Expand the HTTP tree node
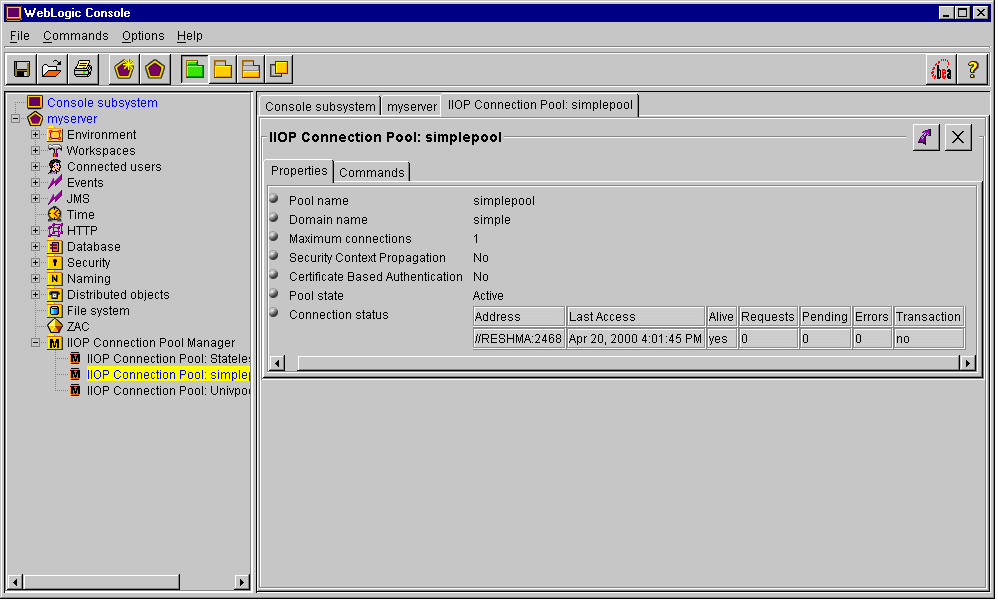998x602 pixels. tap(36, 230)
